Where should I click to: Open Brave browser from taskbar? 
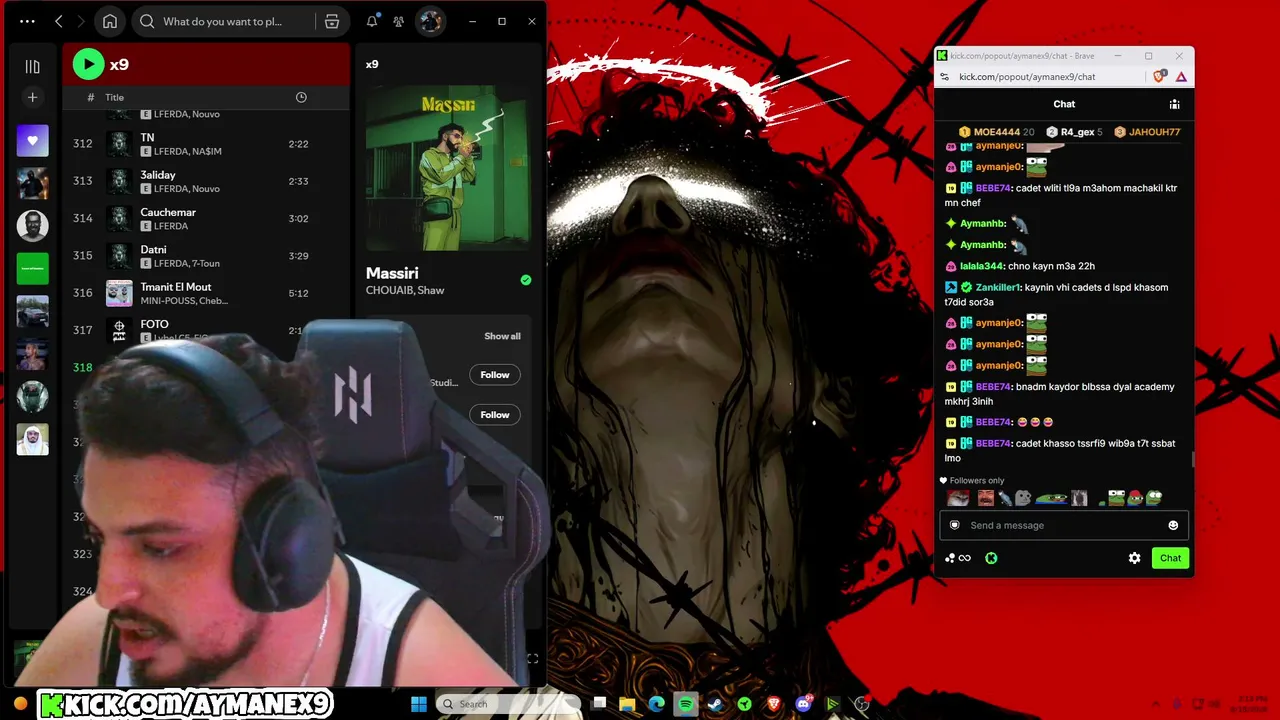[x=774, y=704]
